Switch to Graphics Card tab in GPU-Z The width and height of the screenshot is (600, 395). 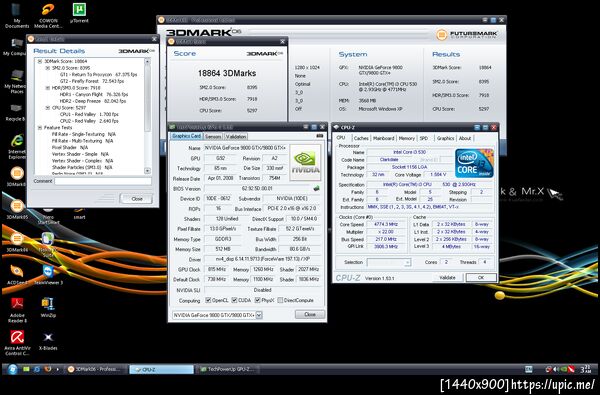pos(186,136)
